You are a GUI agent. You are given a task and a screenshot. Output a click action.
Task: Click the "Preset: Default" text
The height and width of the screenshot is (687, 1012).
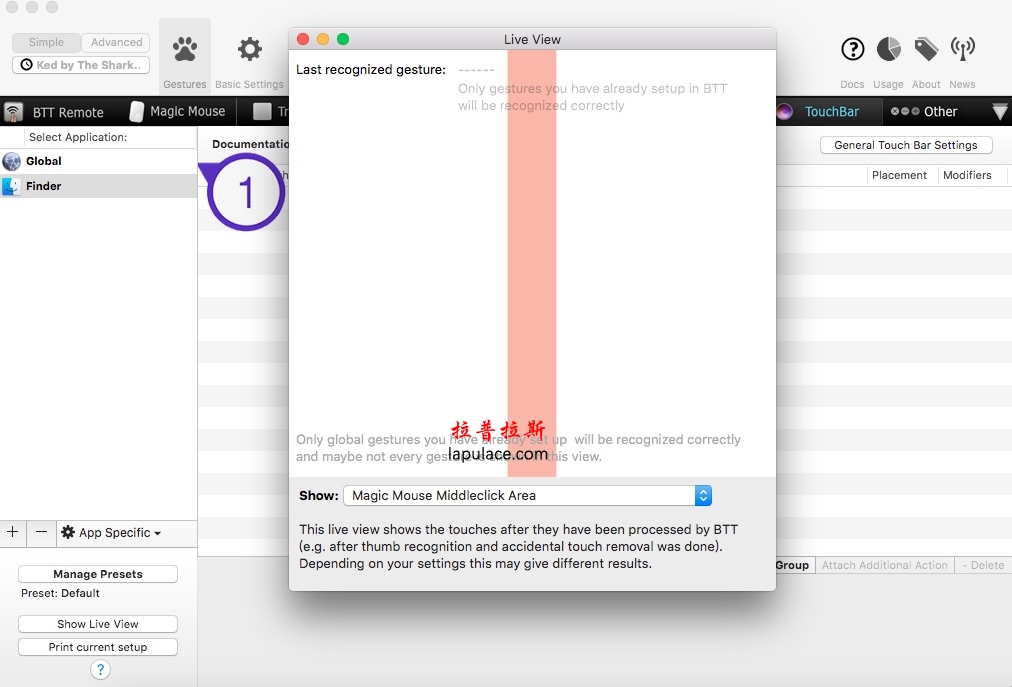tap(61, 593)
